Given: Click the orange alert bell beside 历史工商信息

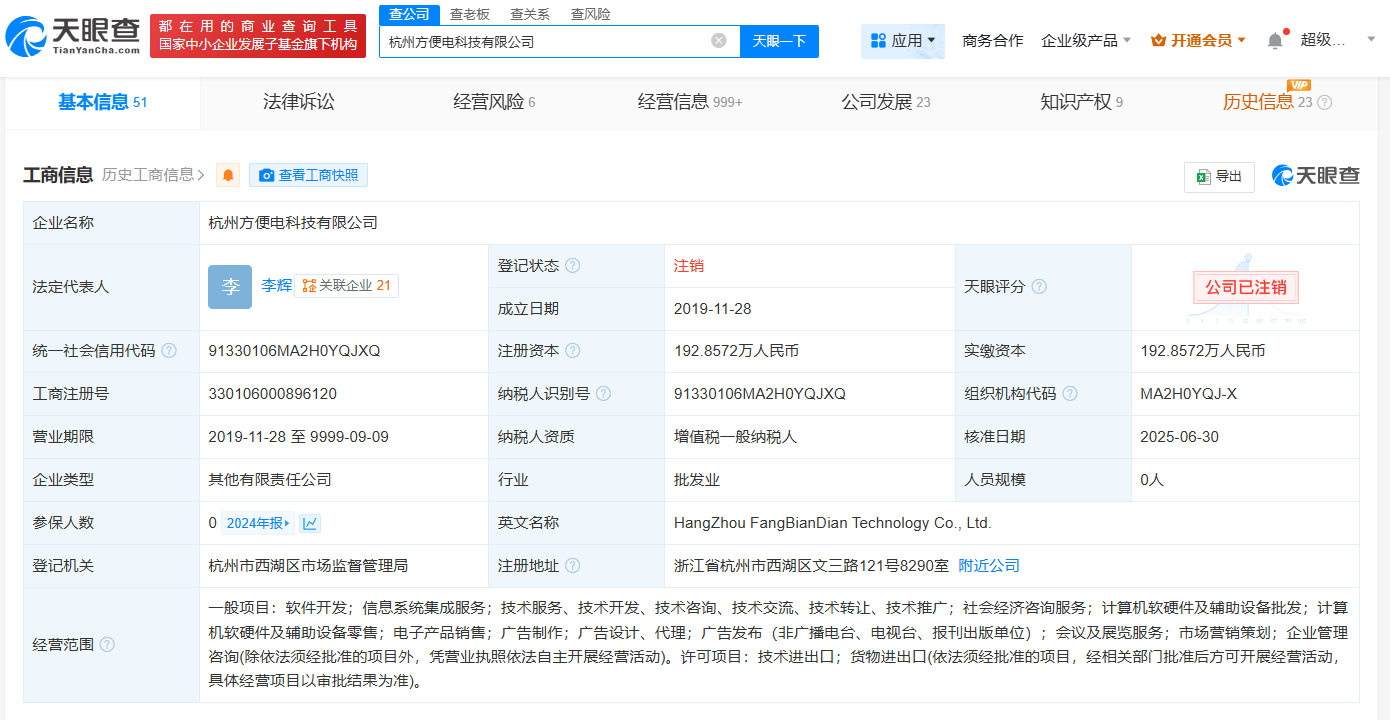Looking at the screenshot, I should click(229, 175).
